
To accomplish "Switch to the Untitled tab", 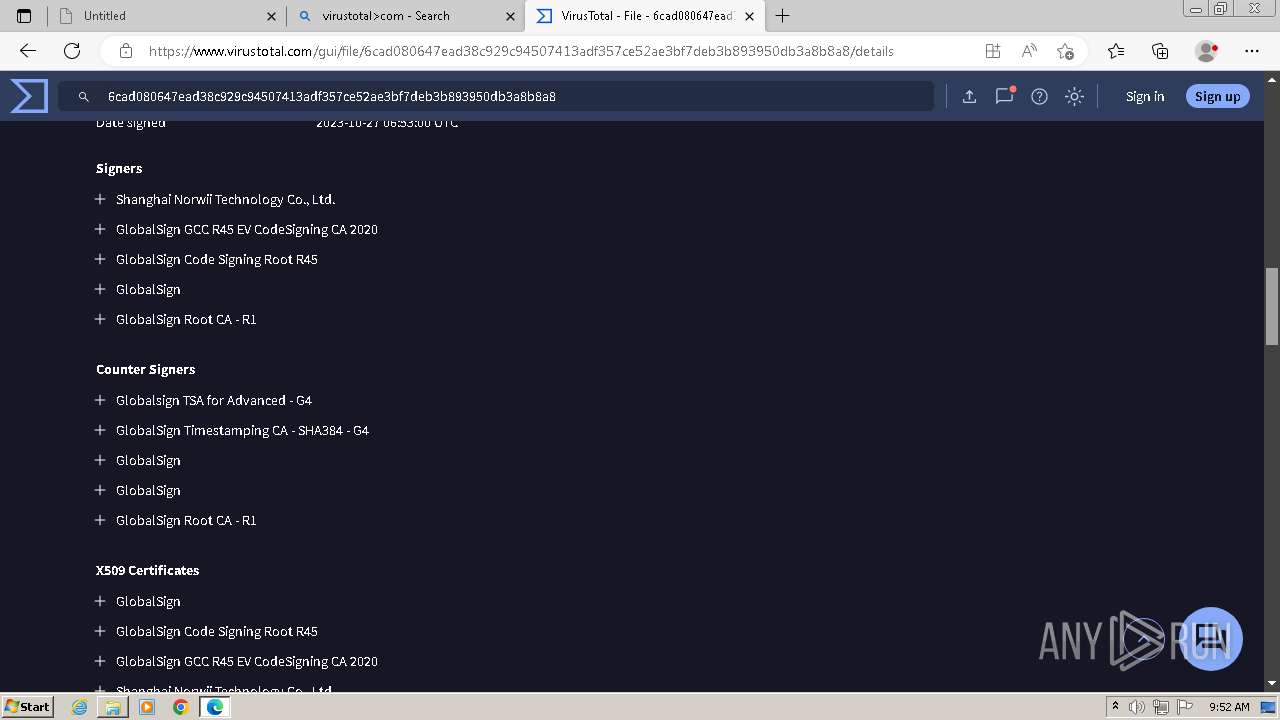I will coord(167,16).
